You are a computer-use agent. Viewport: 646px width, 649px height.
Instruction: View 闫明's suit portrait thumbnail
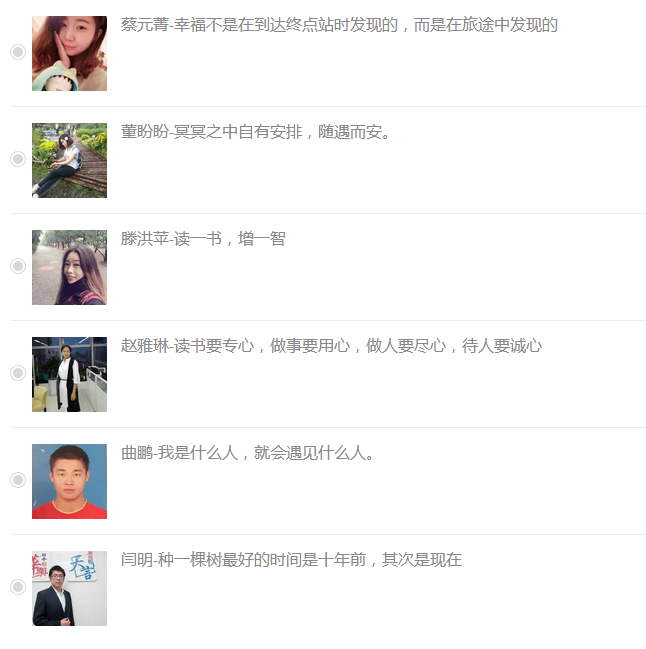[70, 588]
